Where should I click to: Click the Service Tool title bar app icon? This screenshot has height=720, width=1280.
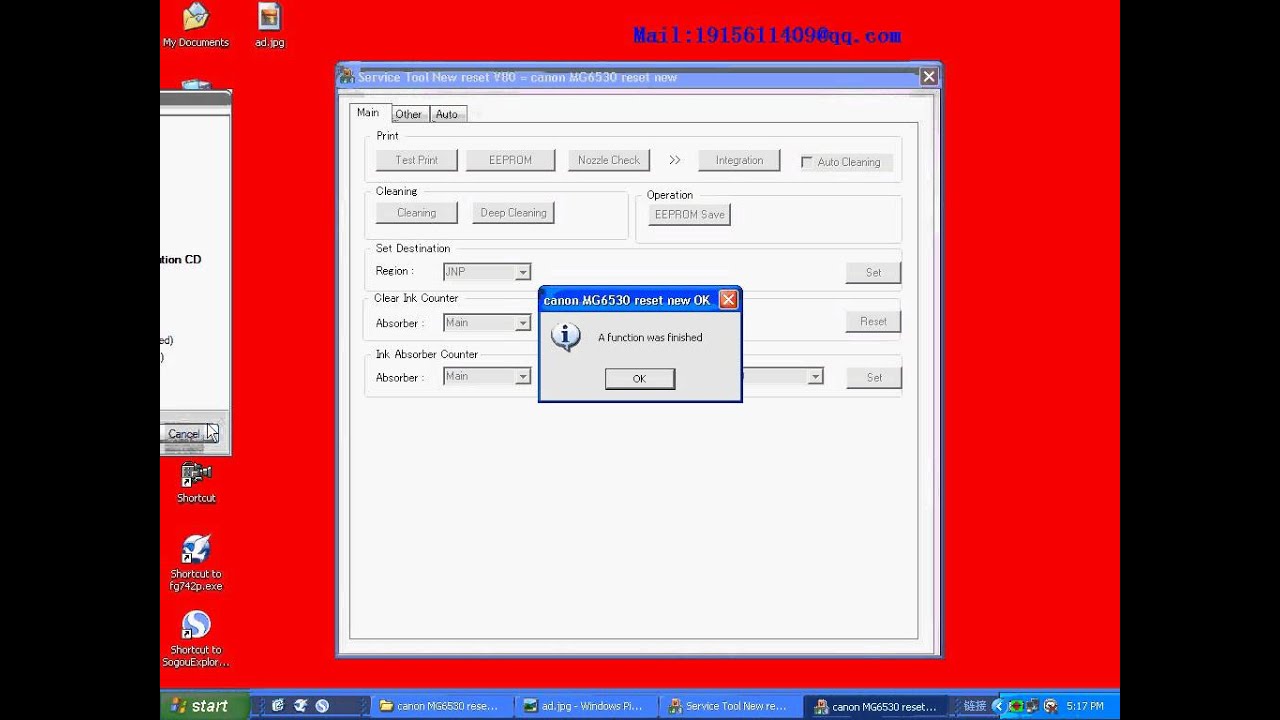point(347,77)
